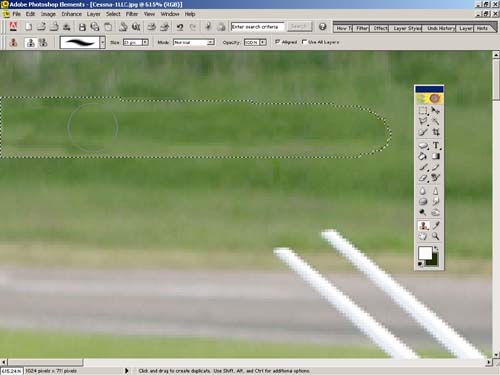Select the Zoom magnifier tool
Screen dimensions: 500x375
coord(435,236)
